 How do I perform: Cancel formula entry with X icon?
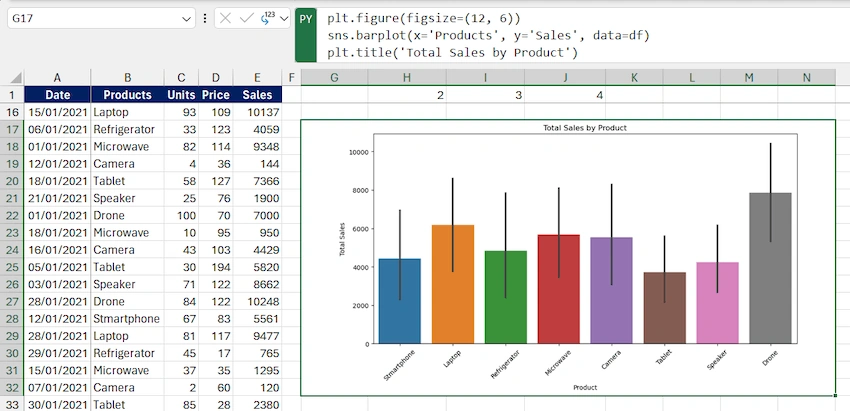click(x=226, y=18)
